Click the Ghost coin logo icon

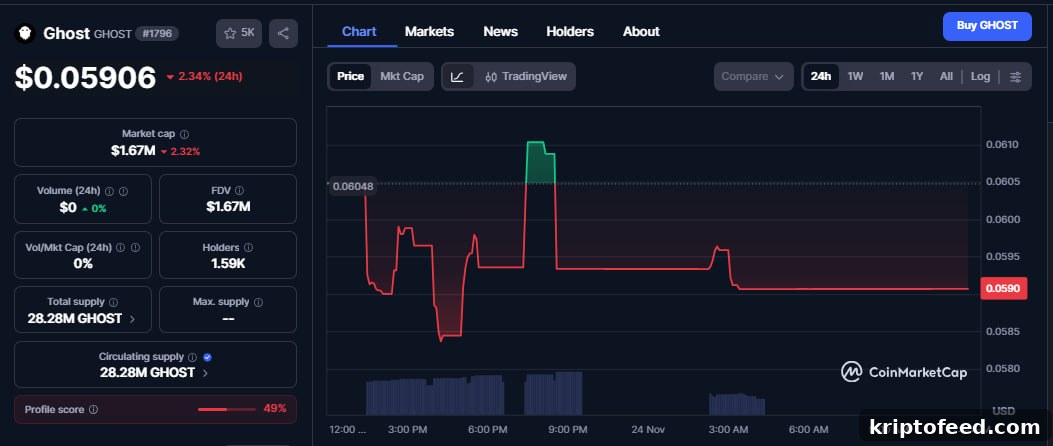pyautogui.click(x=25, y=34)
